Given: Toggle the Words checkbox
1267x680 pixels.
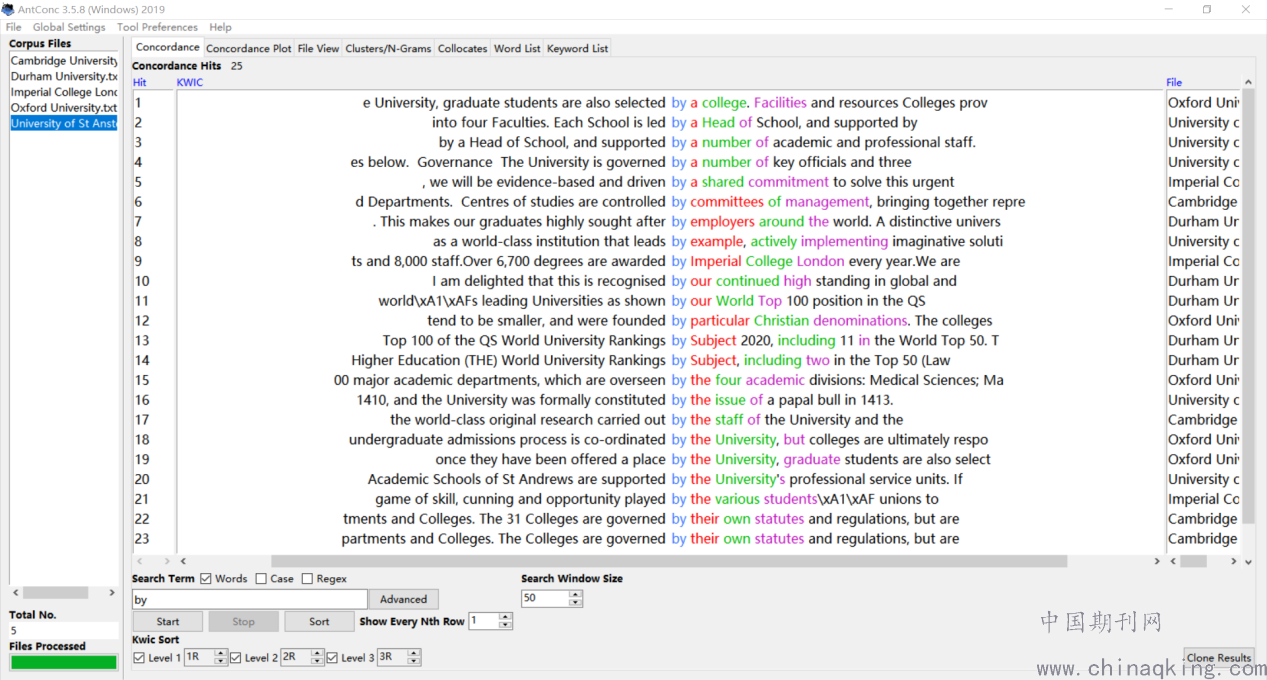Looking at the screenshot, I should click(x=206, y=578).
